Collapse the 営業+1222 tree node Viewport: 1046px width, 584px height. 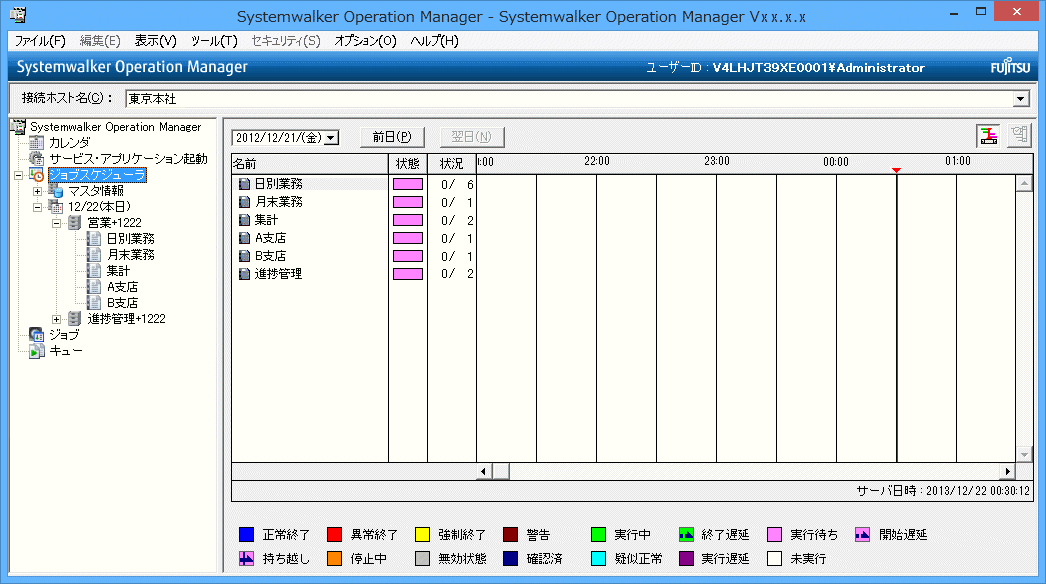56,223
